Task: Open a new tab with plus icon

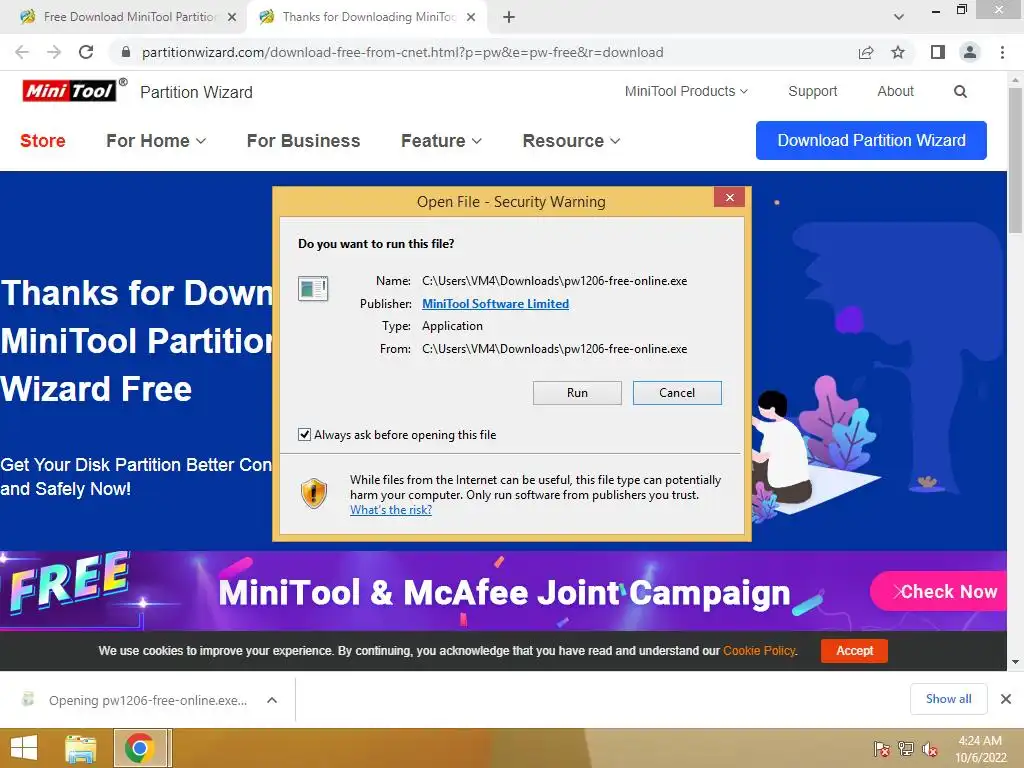Action: point(509,17)
